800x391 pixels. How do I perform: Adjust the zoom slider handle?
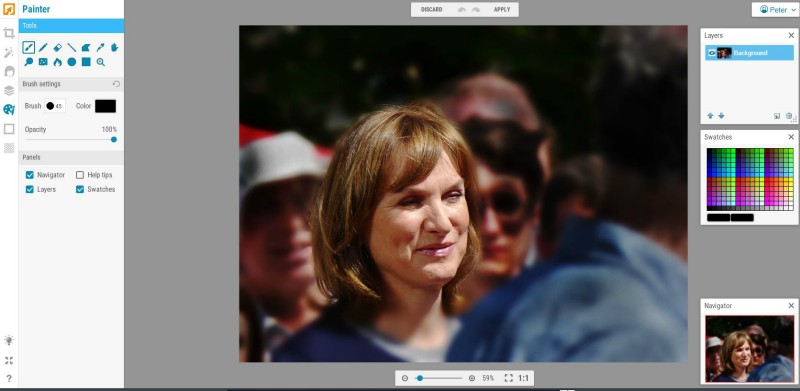point(419,378)
